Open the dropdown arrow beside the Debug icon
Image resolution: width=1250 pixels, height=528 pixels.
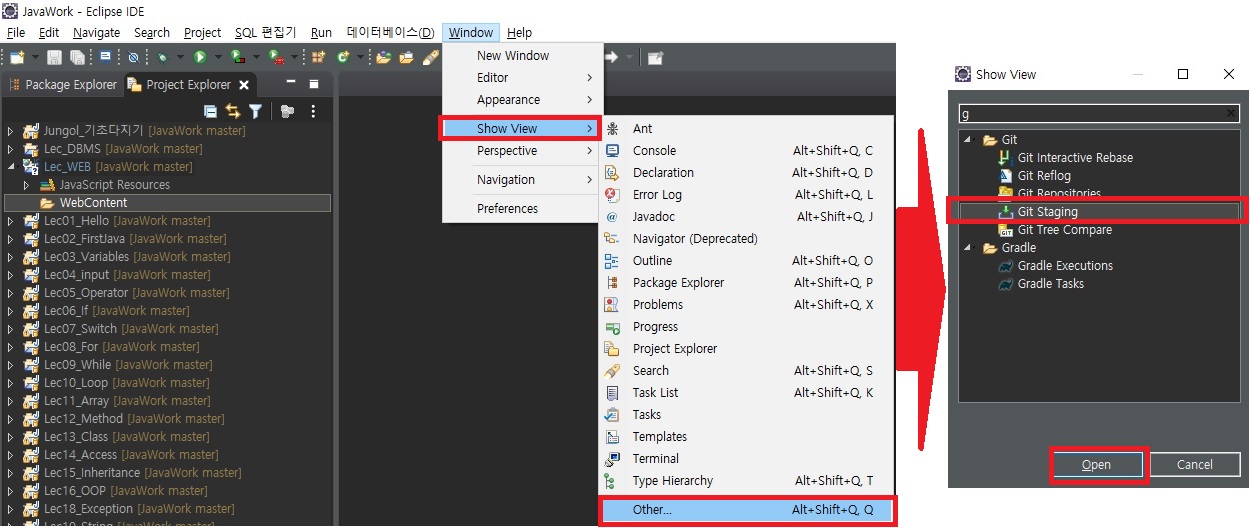tap(180, 57)
